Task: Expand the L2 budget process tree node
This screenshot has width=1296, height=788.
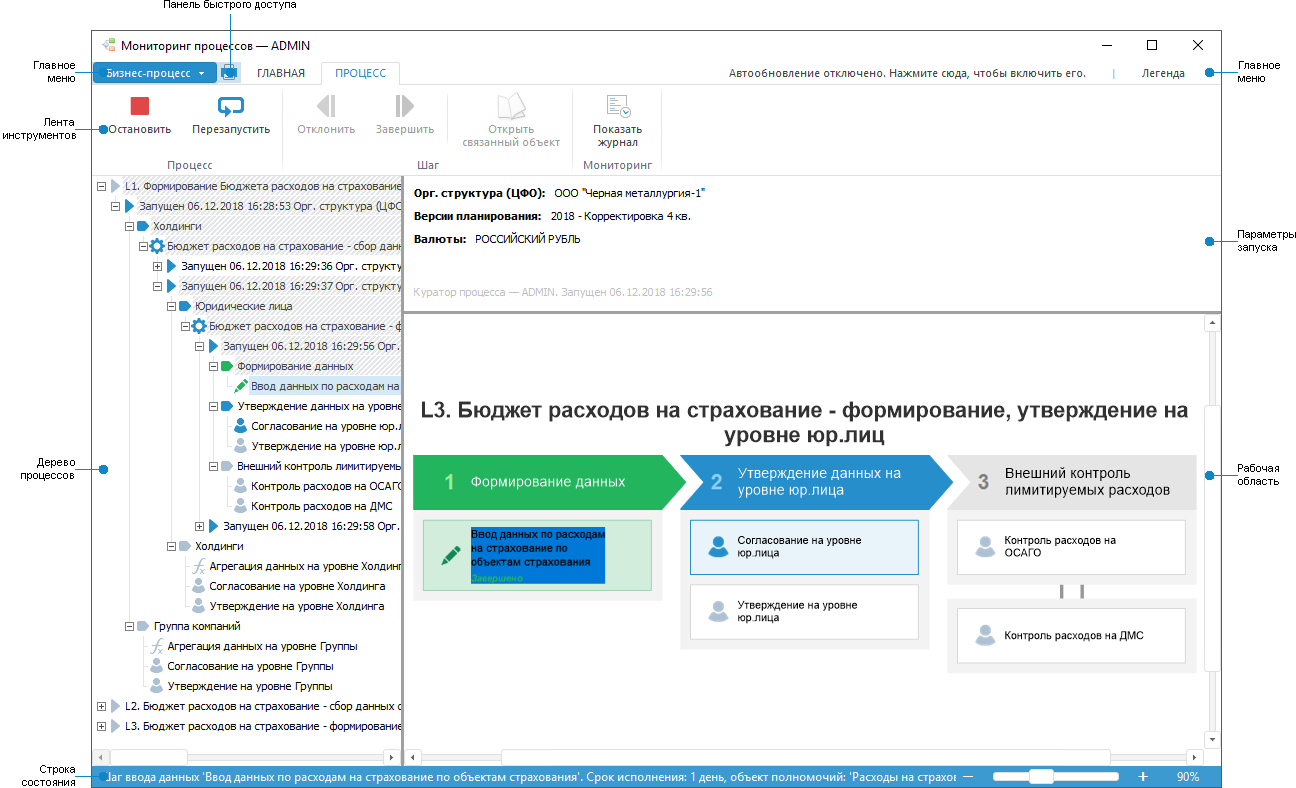Action: [101, 706]
